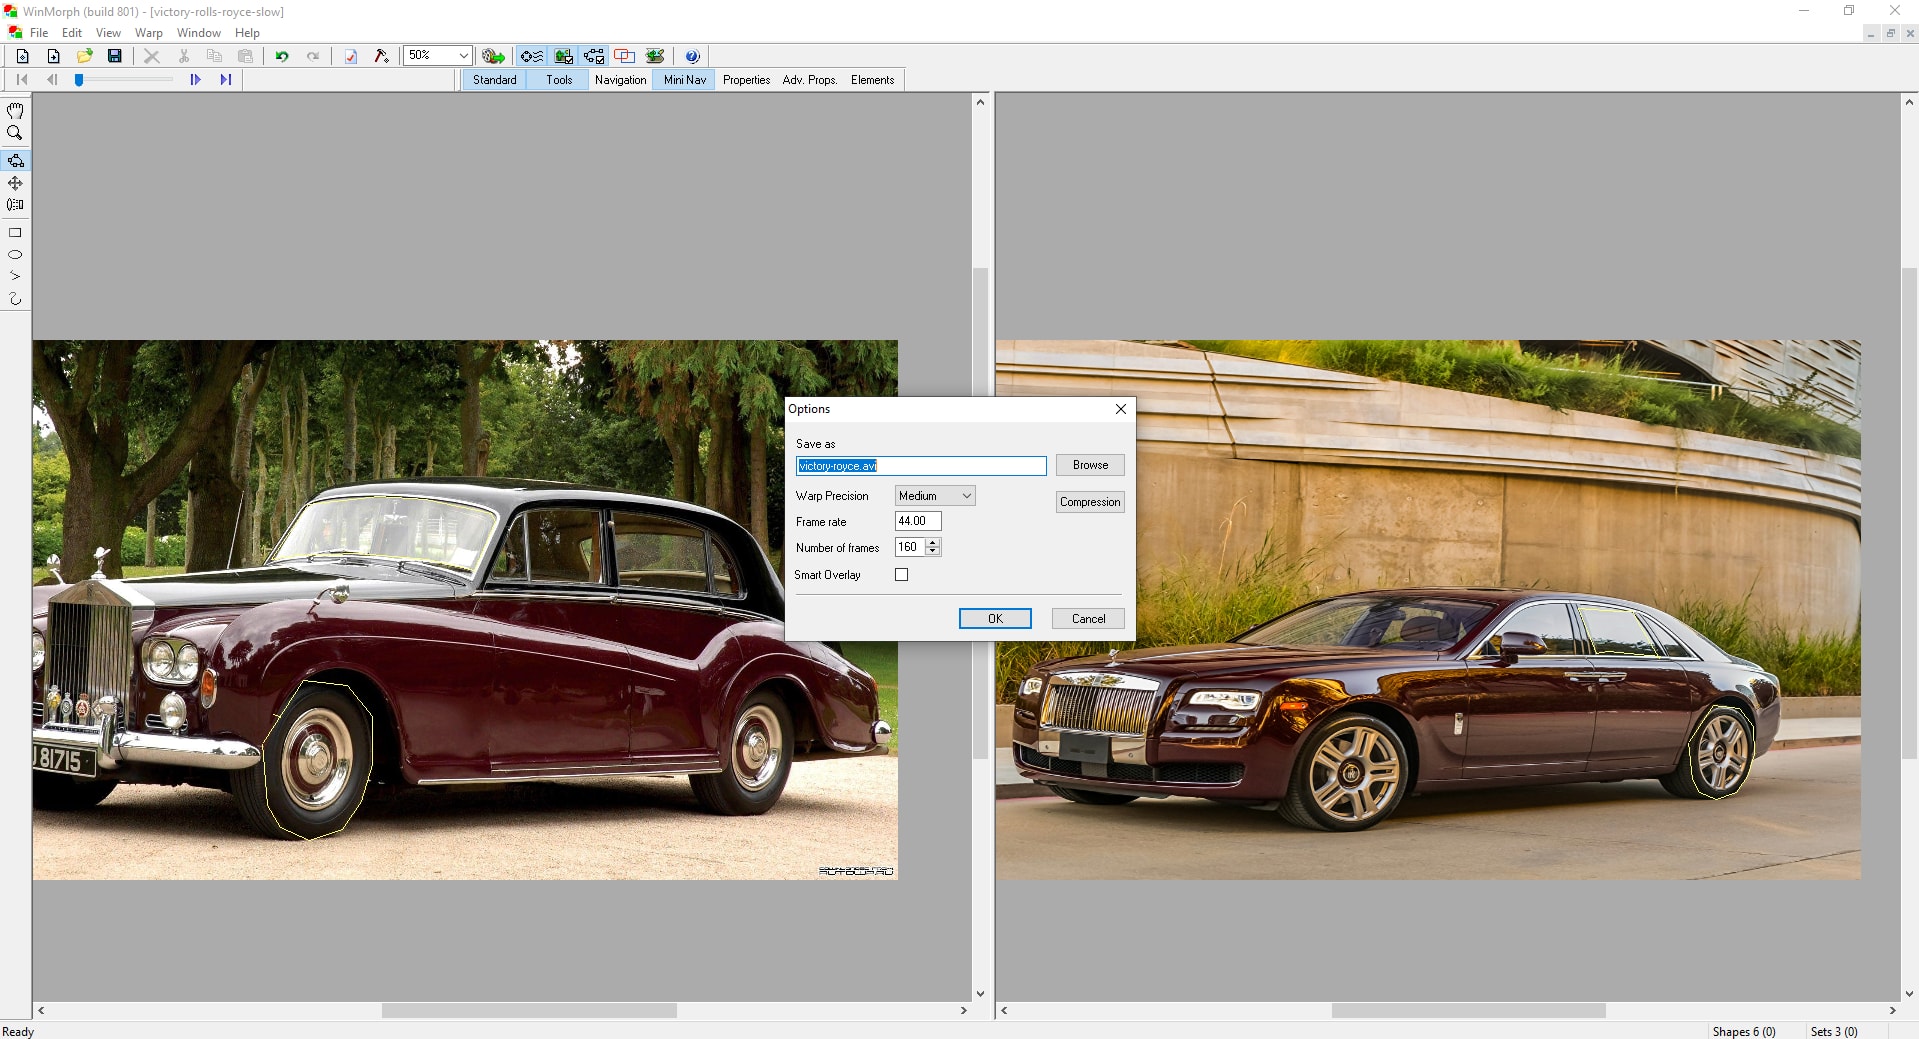Screen dimensions: 1919x1039
Task: Enable the Smart Overlay checkbox
Action: tap(901, 575)
